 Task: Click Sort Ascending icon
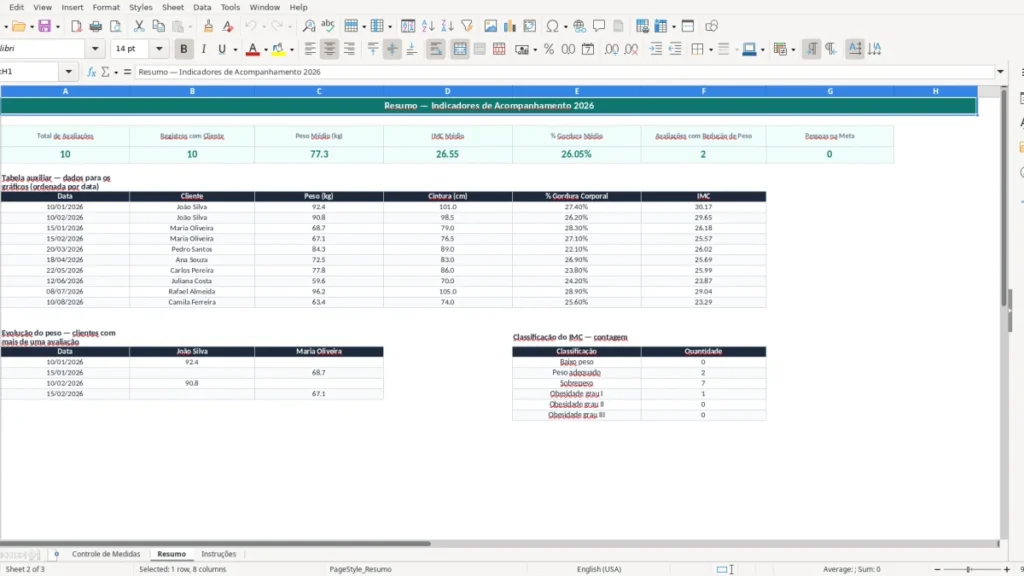tap(428, 26)
